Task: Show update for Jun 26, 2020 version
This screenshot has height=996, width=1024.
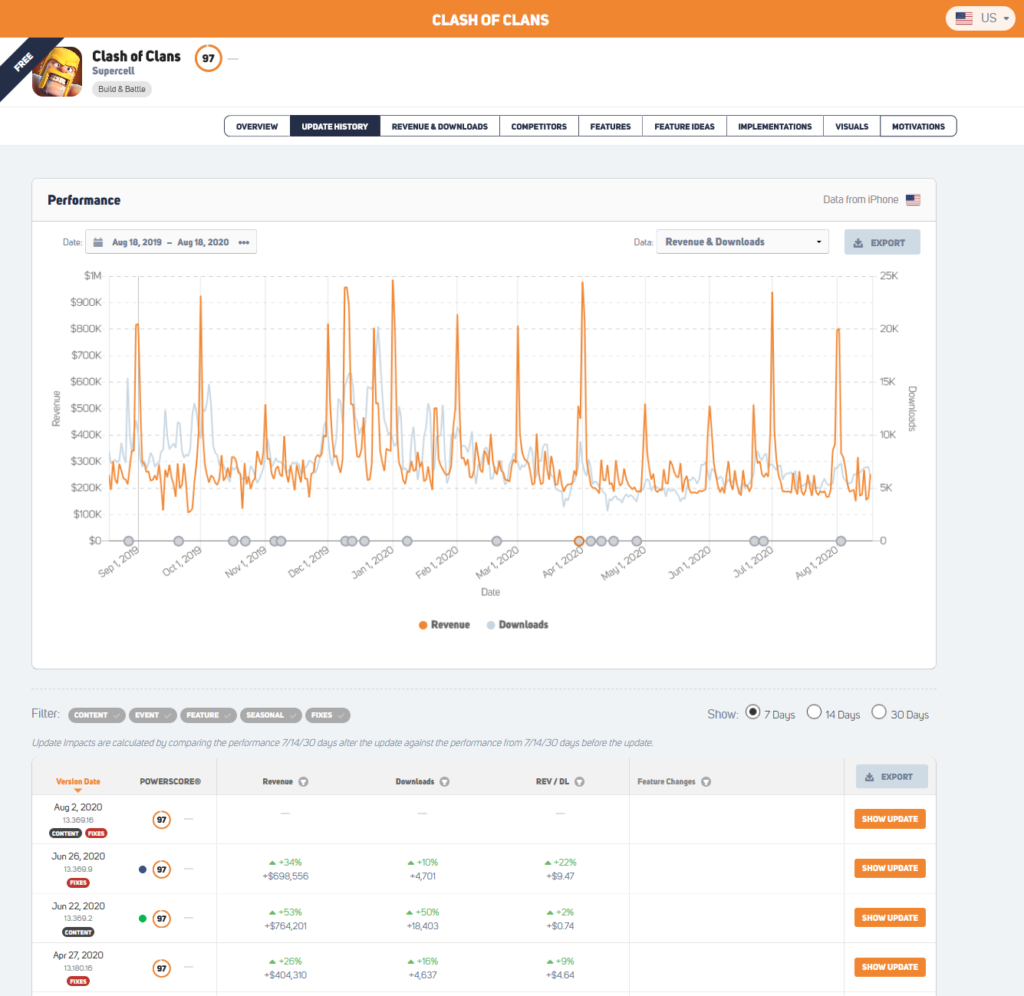Action: [x=889, y=868]
